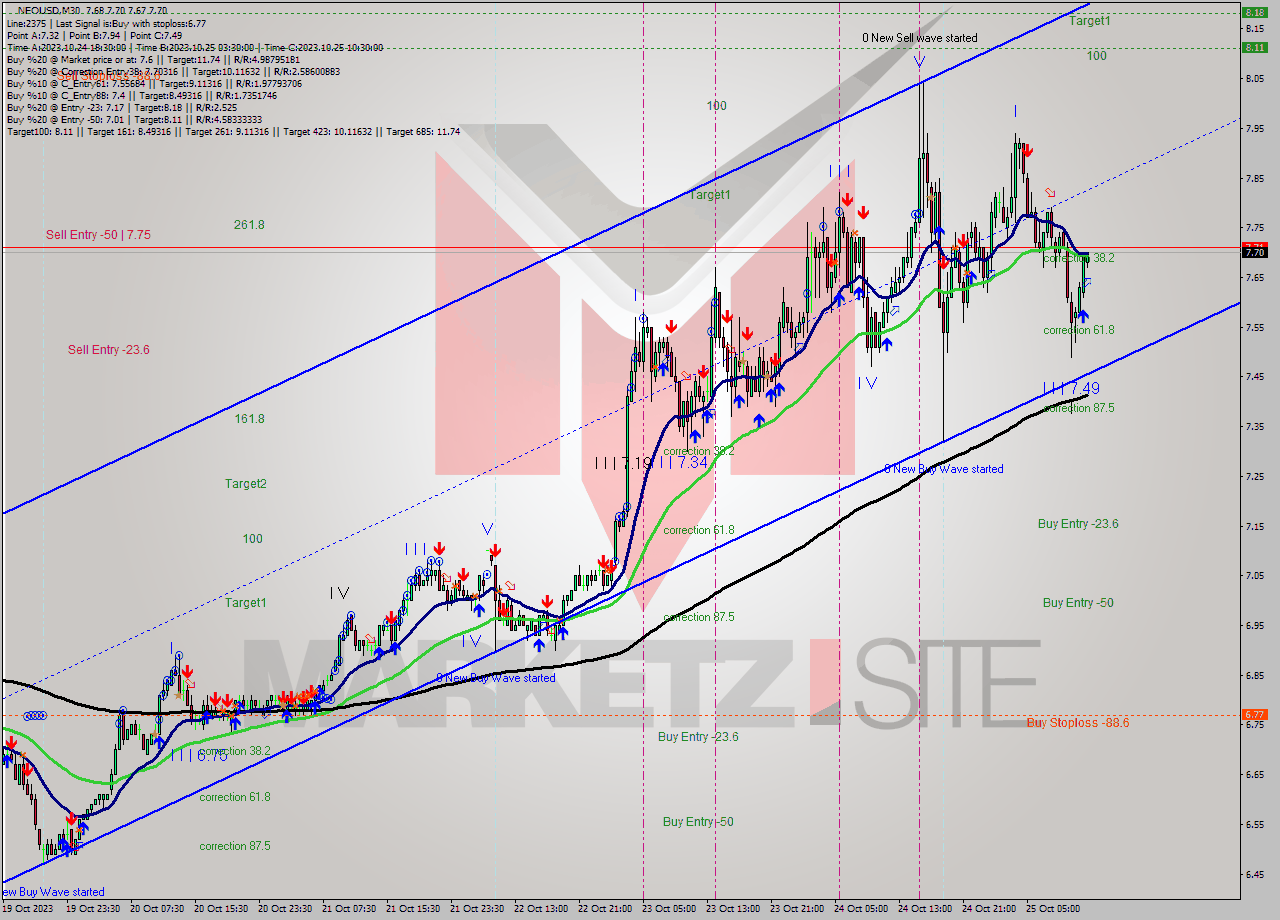Click the 6.45 price axis label
Viewport: 1280px width, 920px height.
[x=1256, y=875]
